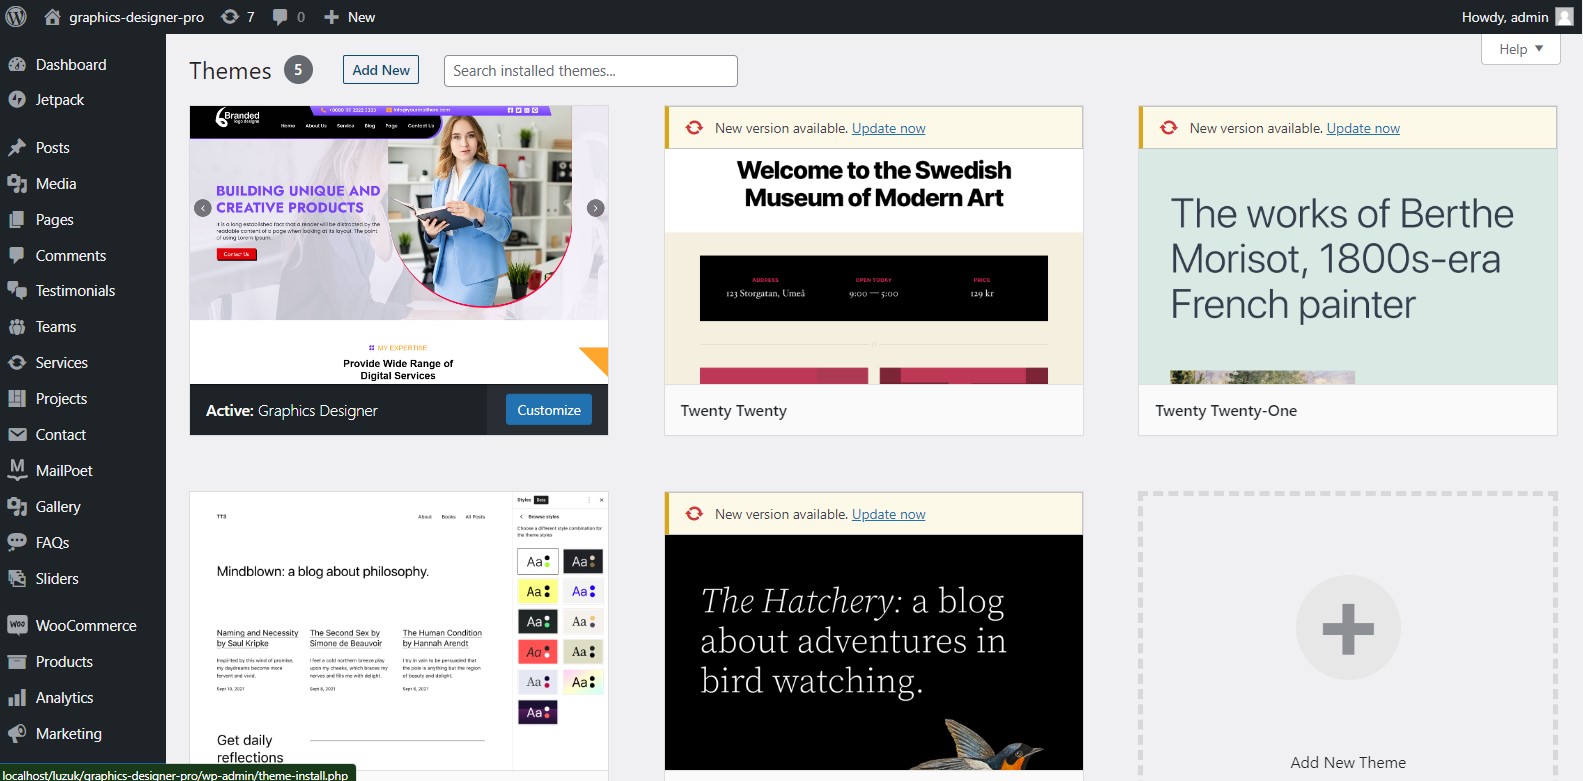Open Twenty Twenty theme preview thumbnail

click(874, 266)
